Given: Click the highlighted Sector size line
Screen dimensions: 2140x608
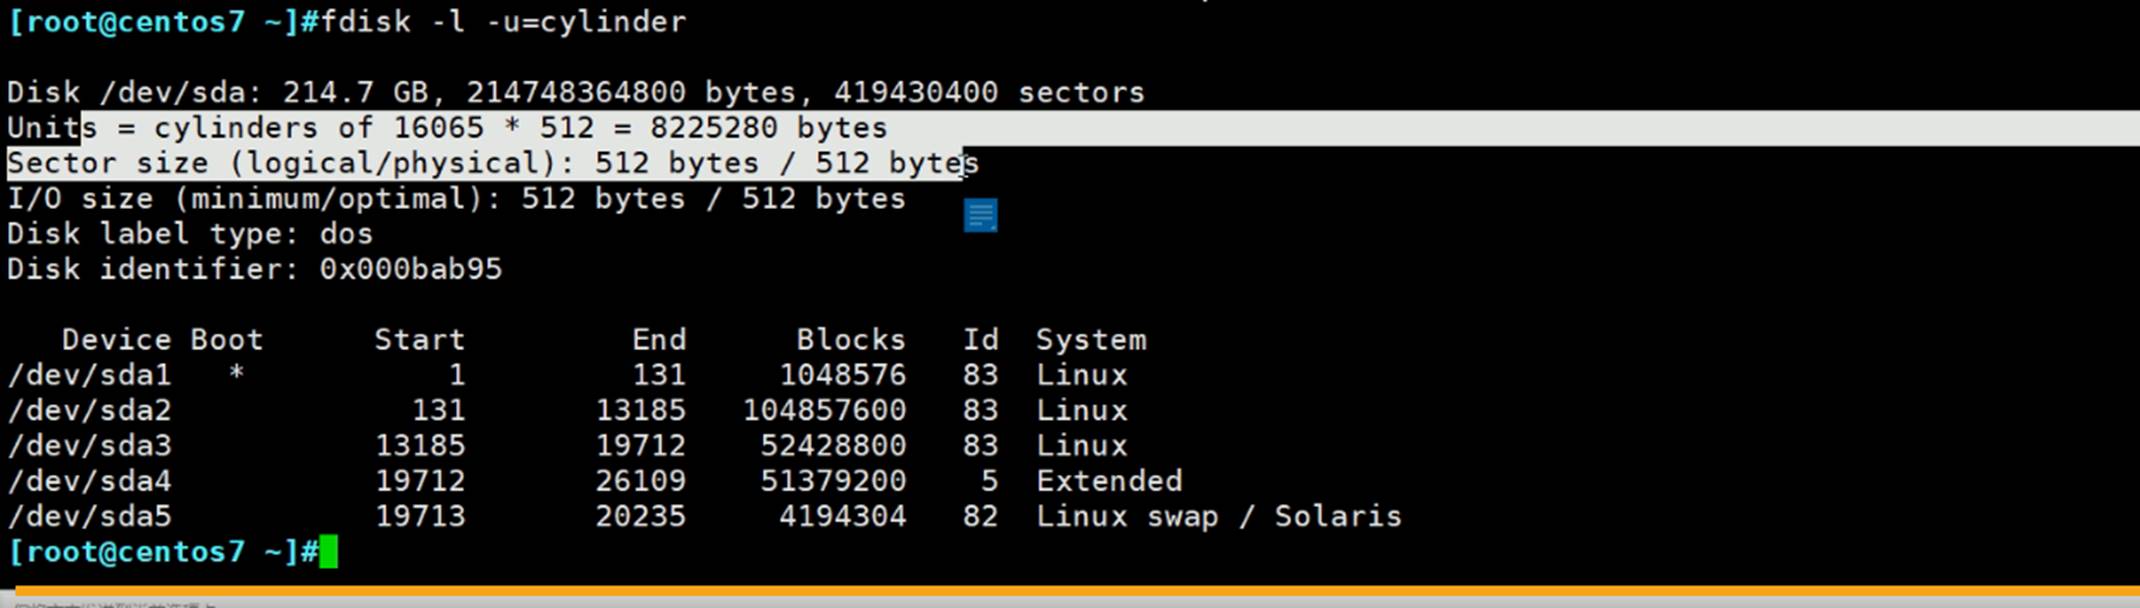Looking at the screenshot, I should click(492, 163).
